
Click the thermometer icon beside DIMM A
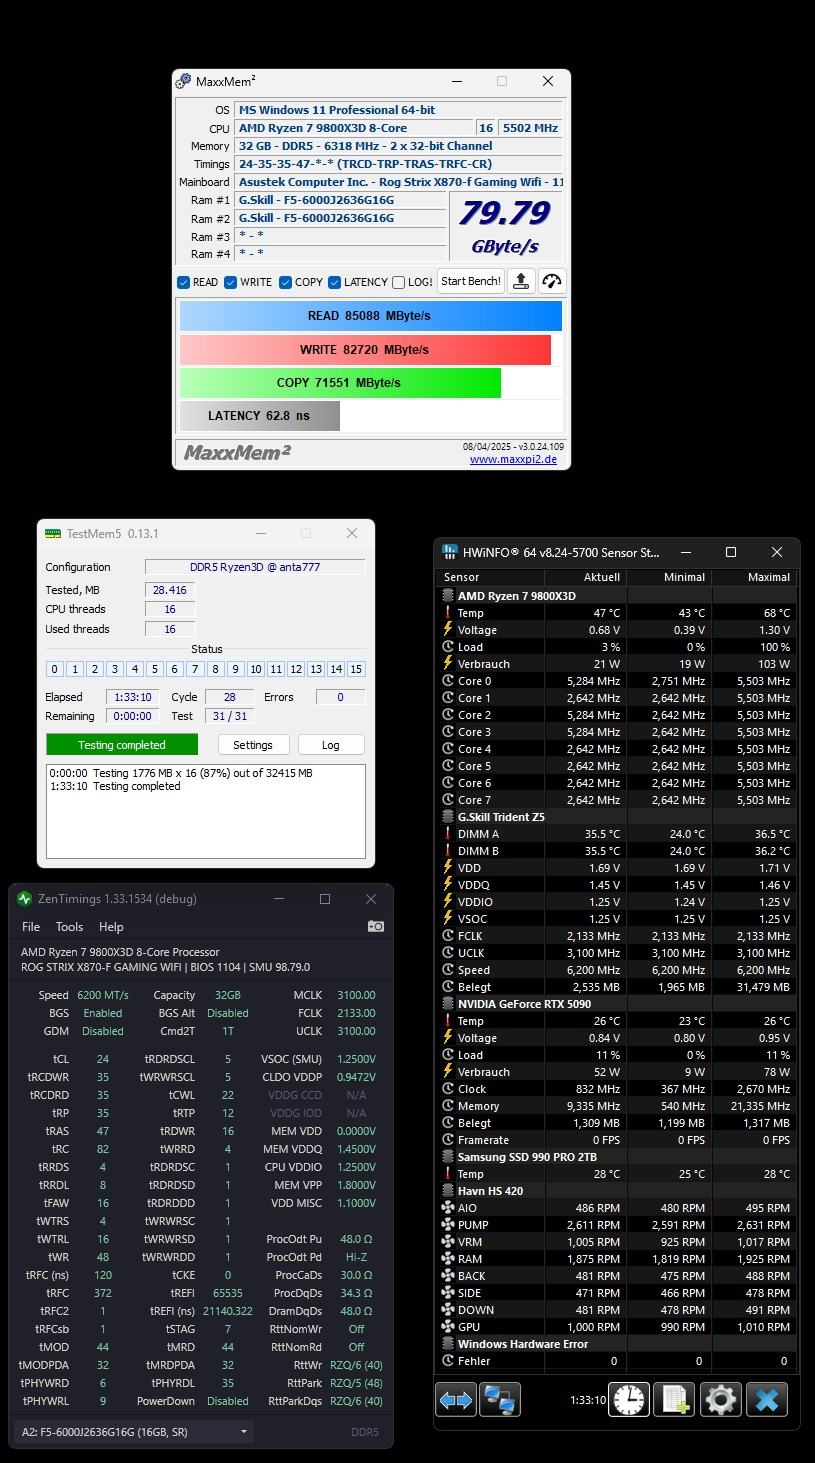coord(448,834)
